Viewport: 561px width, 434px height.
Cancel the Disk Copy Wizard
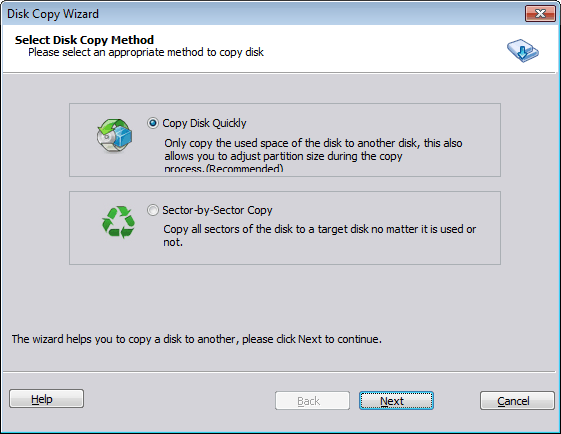tap(517, 401)
